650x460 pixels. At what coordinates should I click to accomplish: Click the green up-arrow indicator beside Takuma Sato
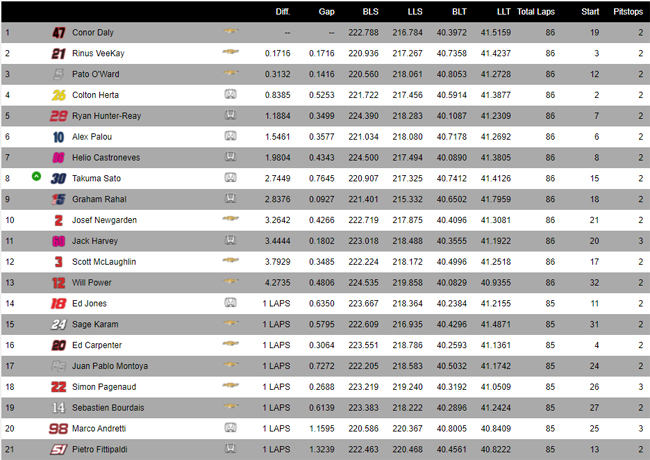pos(36,177)
